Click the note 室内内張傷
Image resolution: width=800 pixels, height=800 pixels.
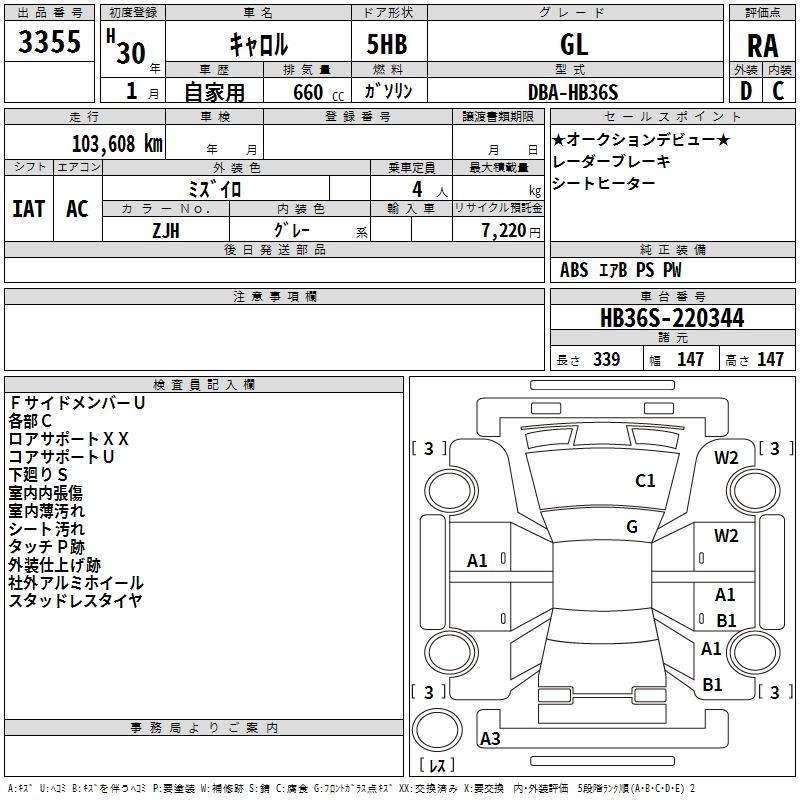[45, 493]
